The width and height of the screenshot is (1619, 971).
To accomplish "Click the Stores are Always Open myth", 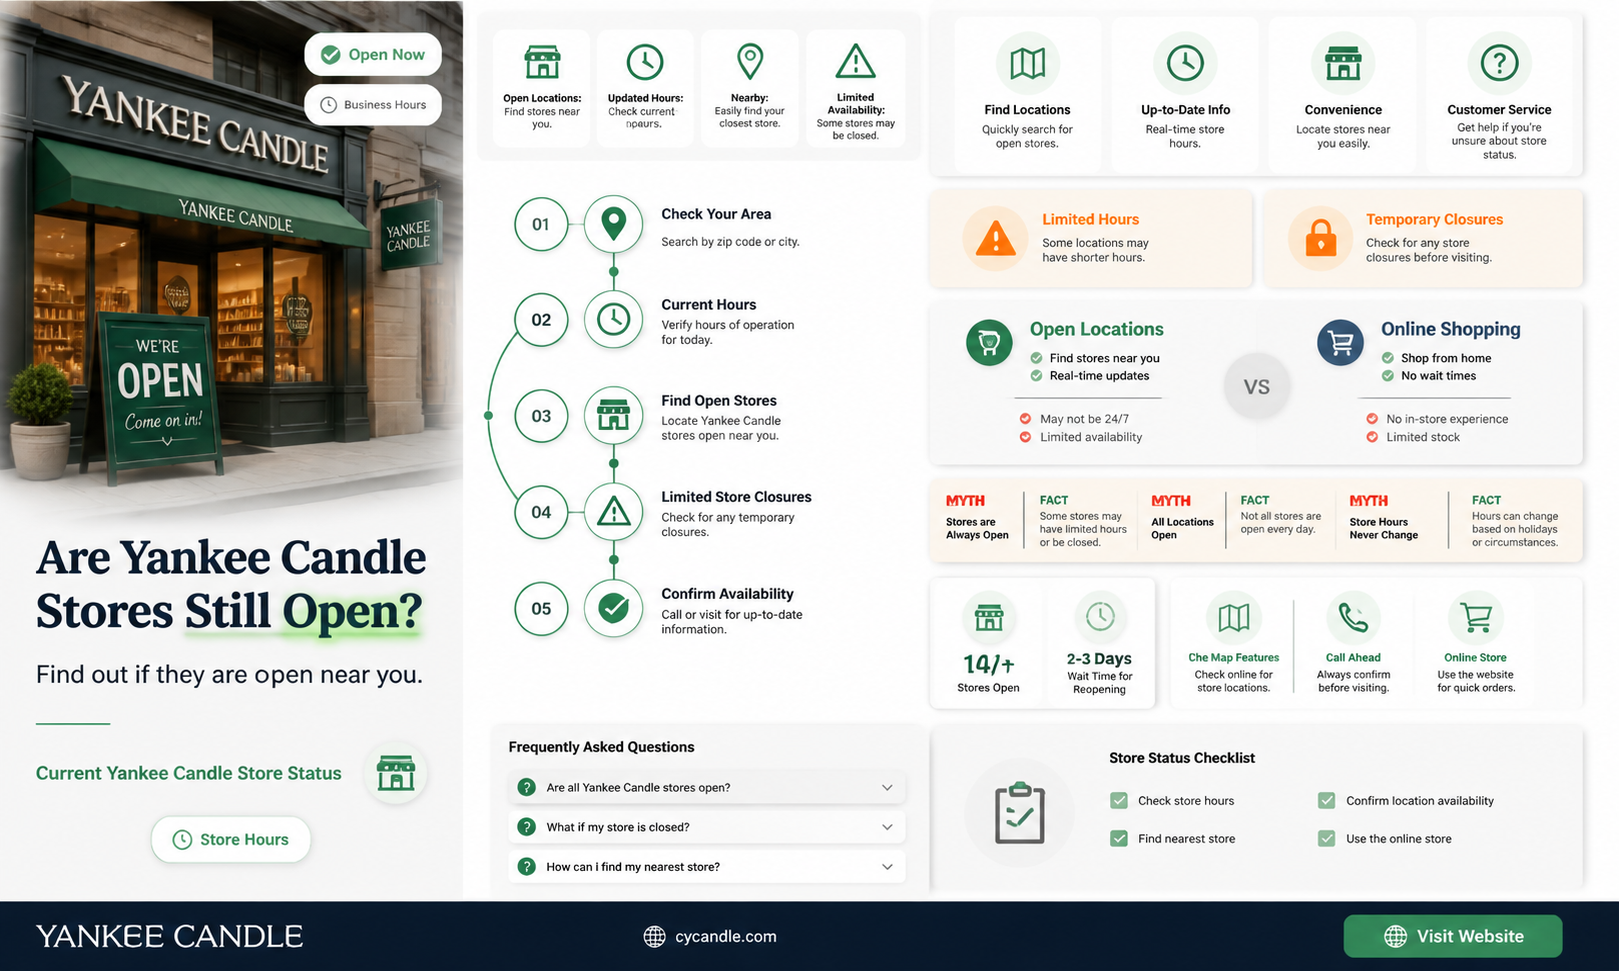I will (x=977, y=528).
